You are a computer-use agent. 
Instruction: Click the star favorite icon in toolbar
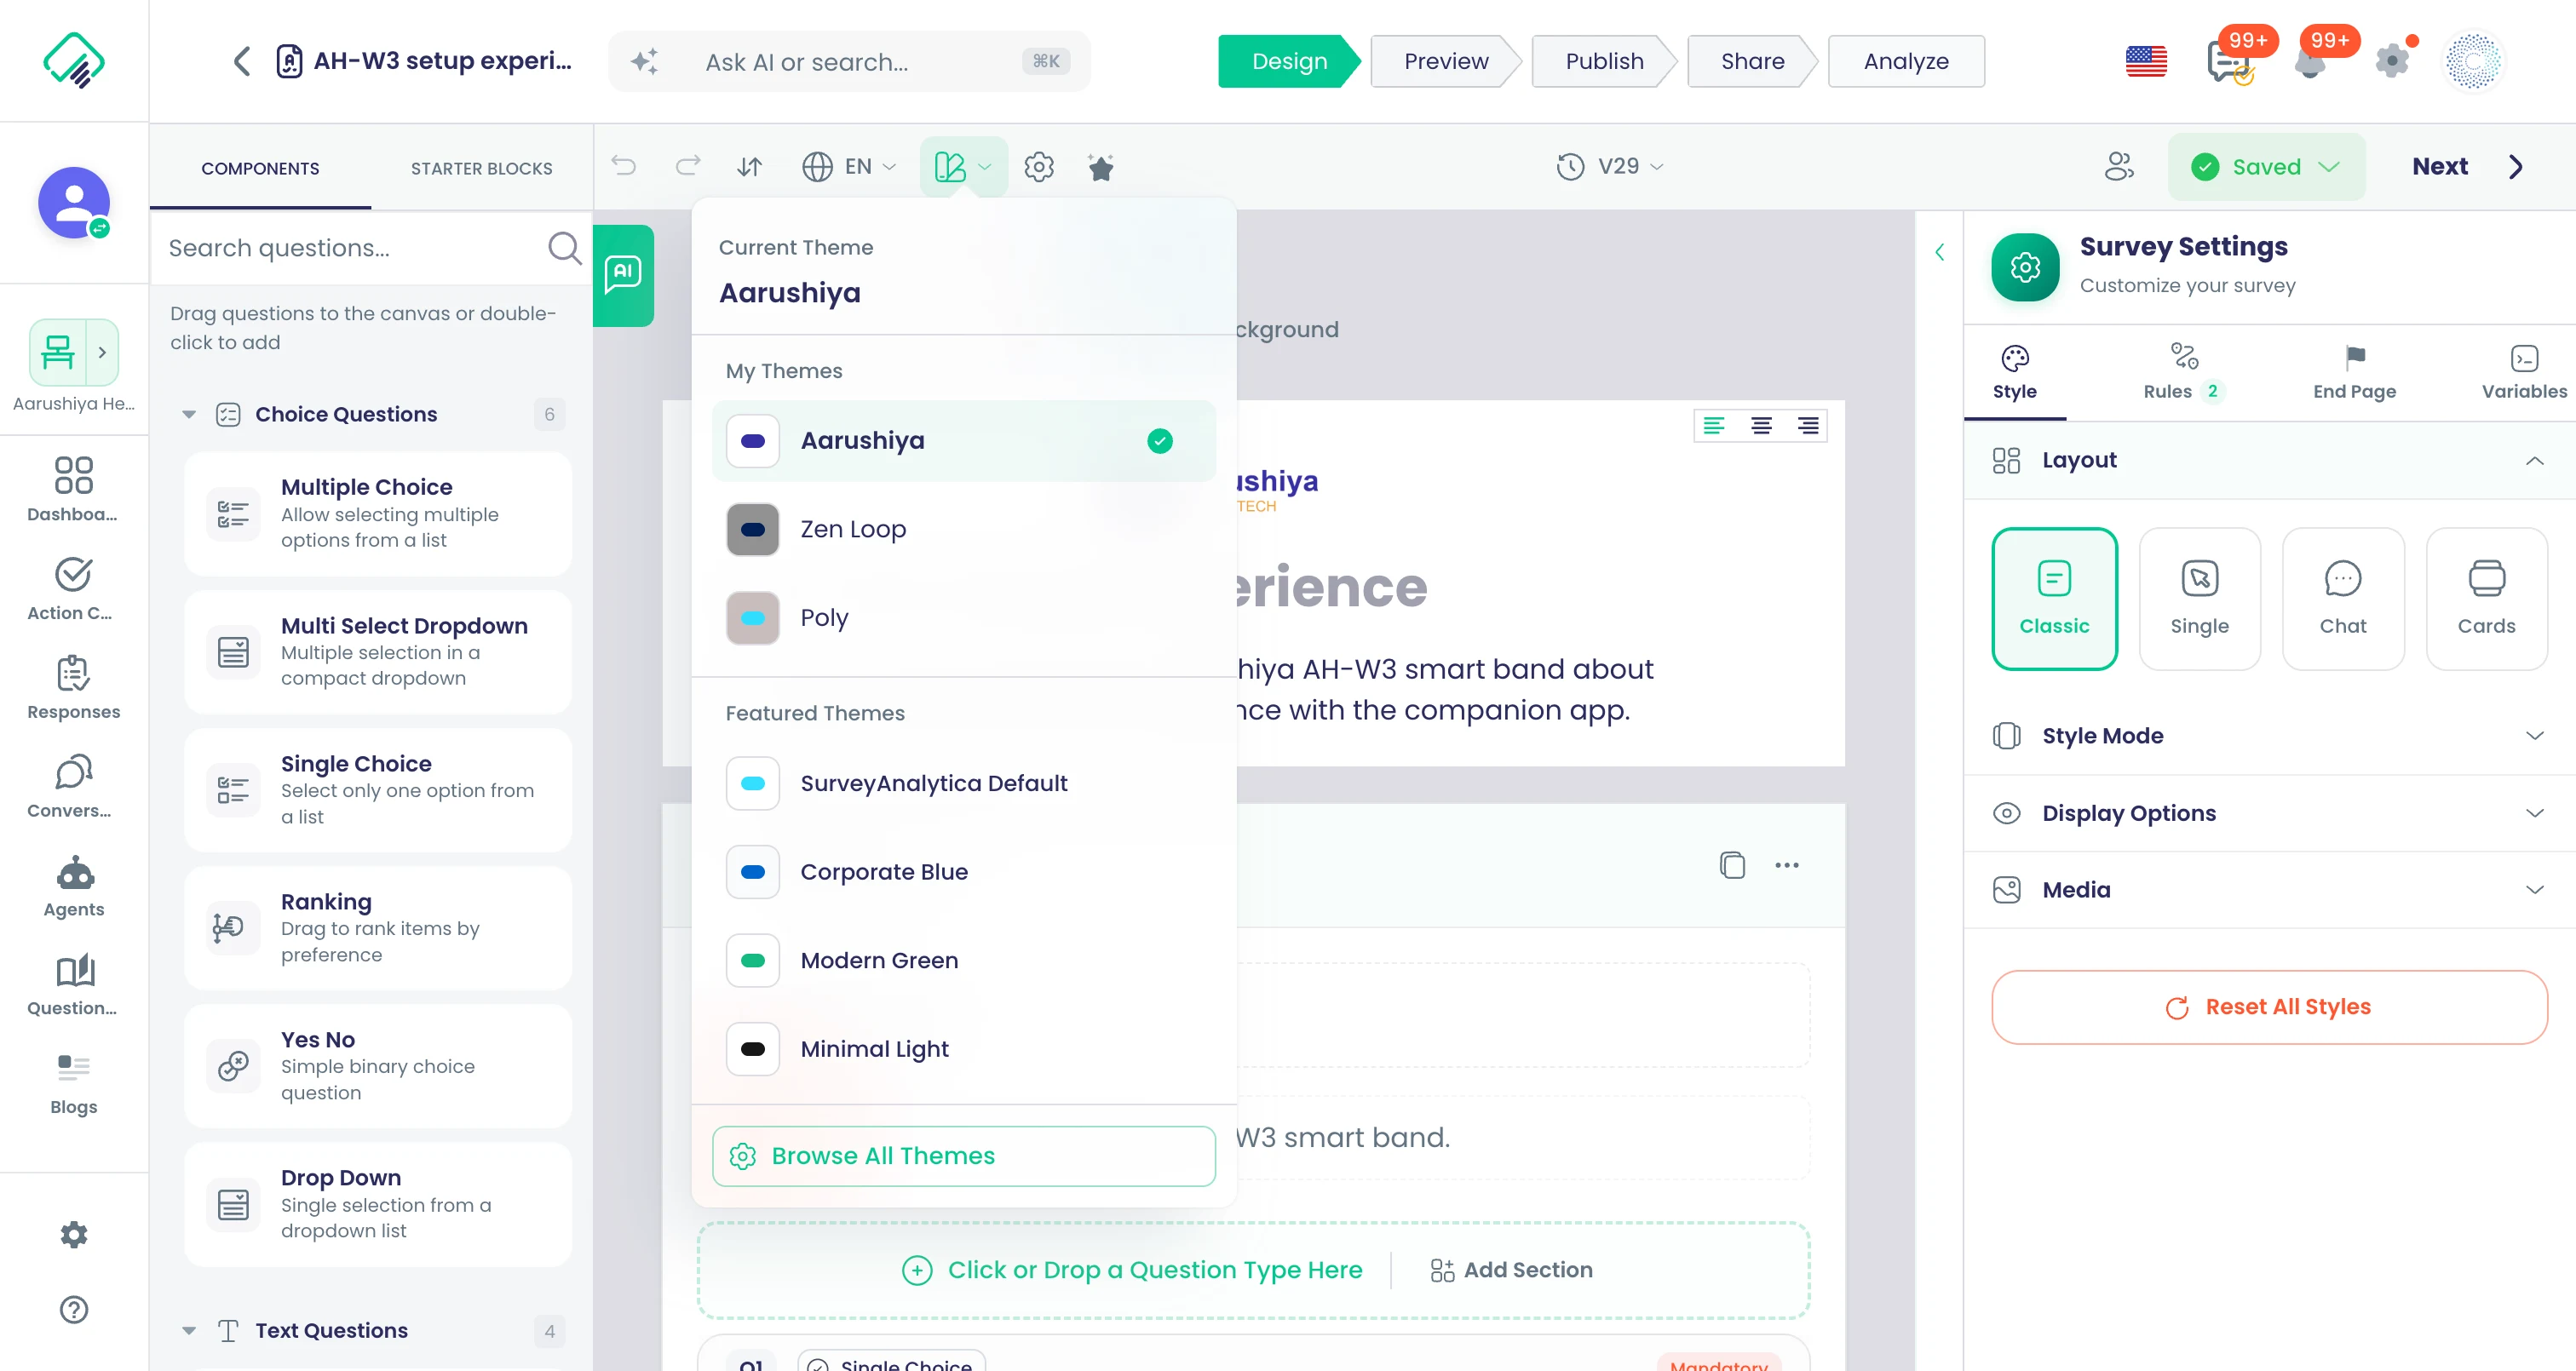(x=1101, y=167)
